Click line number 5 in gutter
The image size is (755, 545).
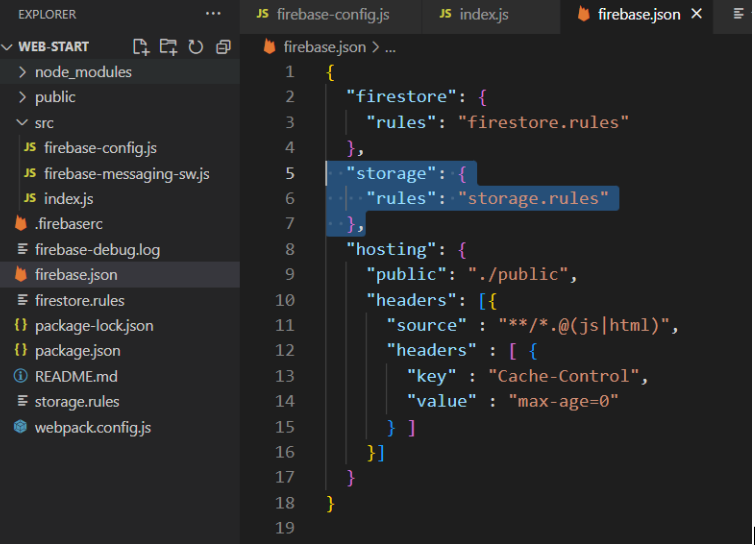(x=289, y=173)
